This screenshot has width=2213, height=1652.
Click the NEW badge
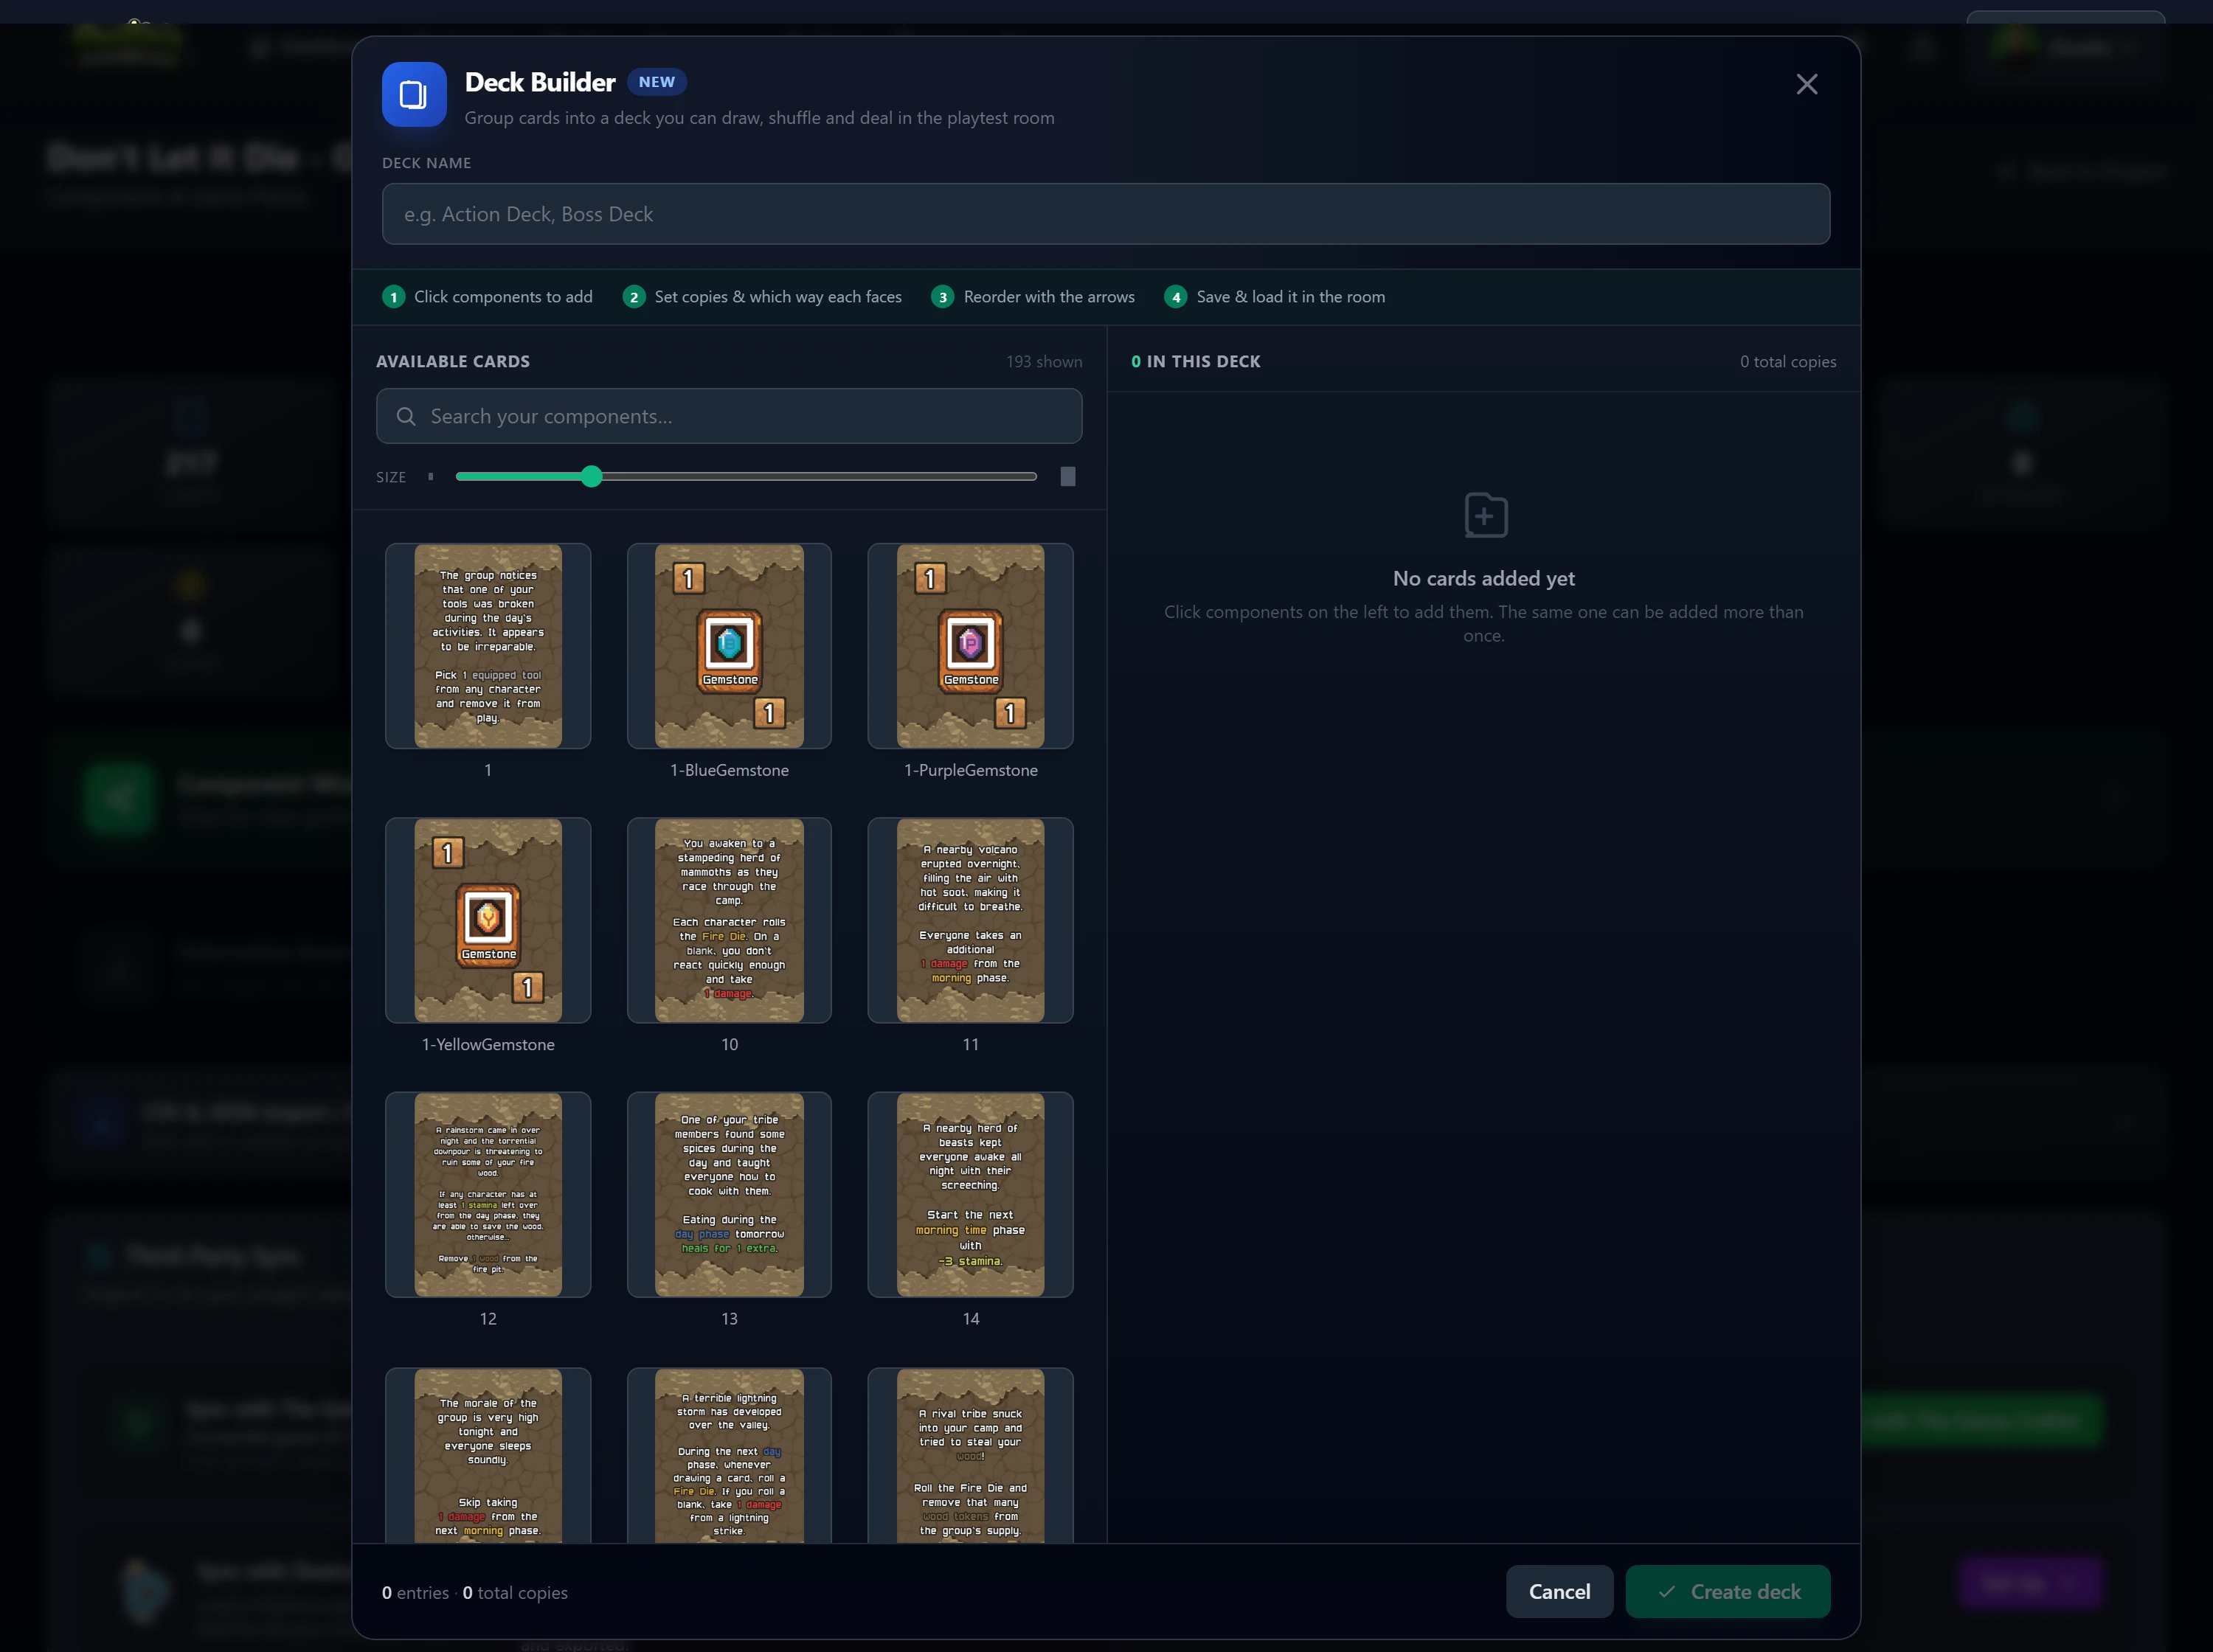[657, 82]
